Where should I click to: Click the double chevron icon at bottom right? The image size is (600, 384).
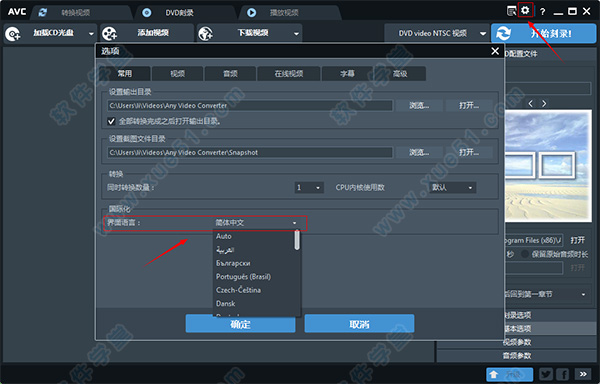(583, 374)
